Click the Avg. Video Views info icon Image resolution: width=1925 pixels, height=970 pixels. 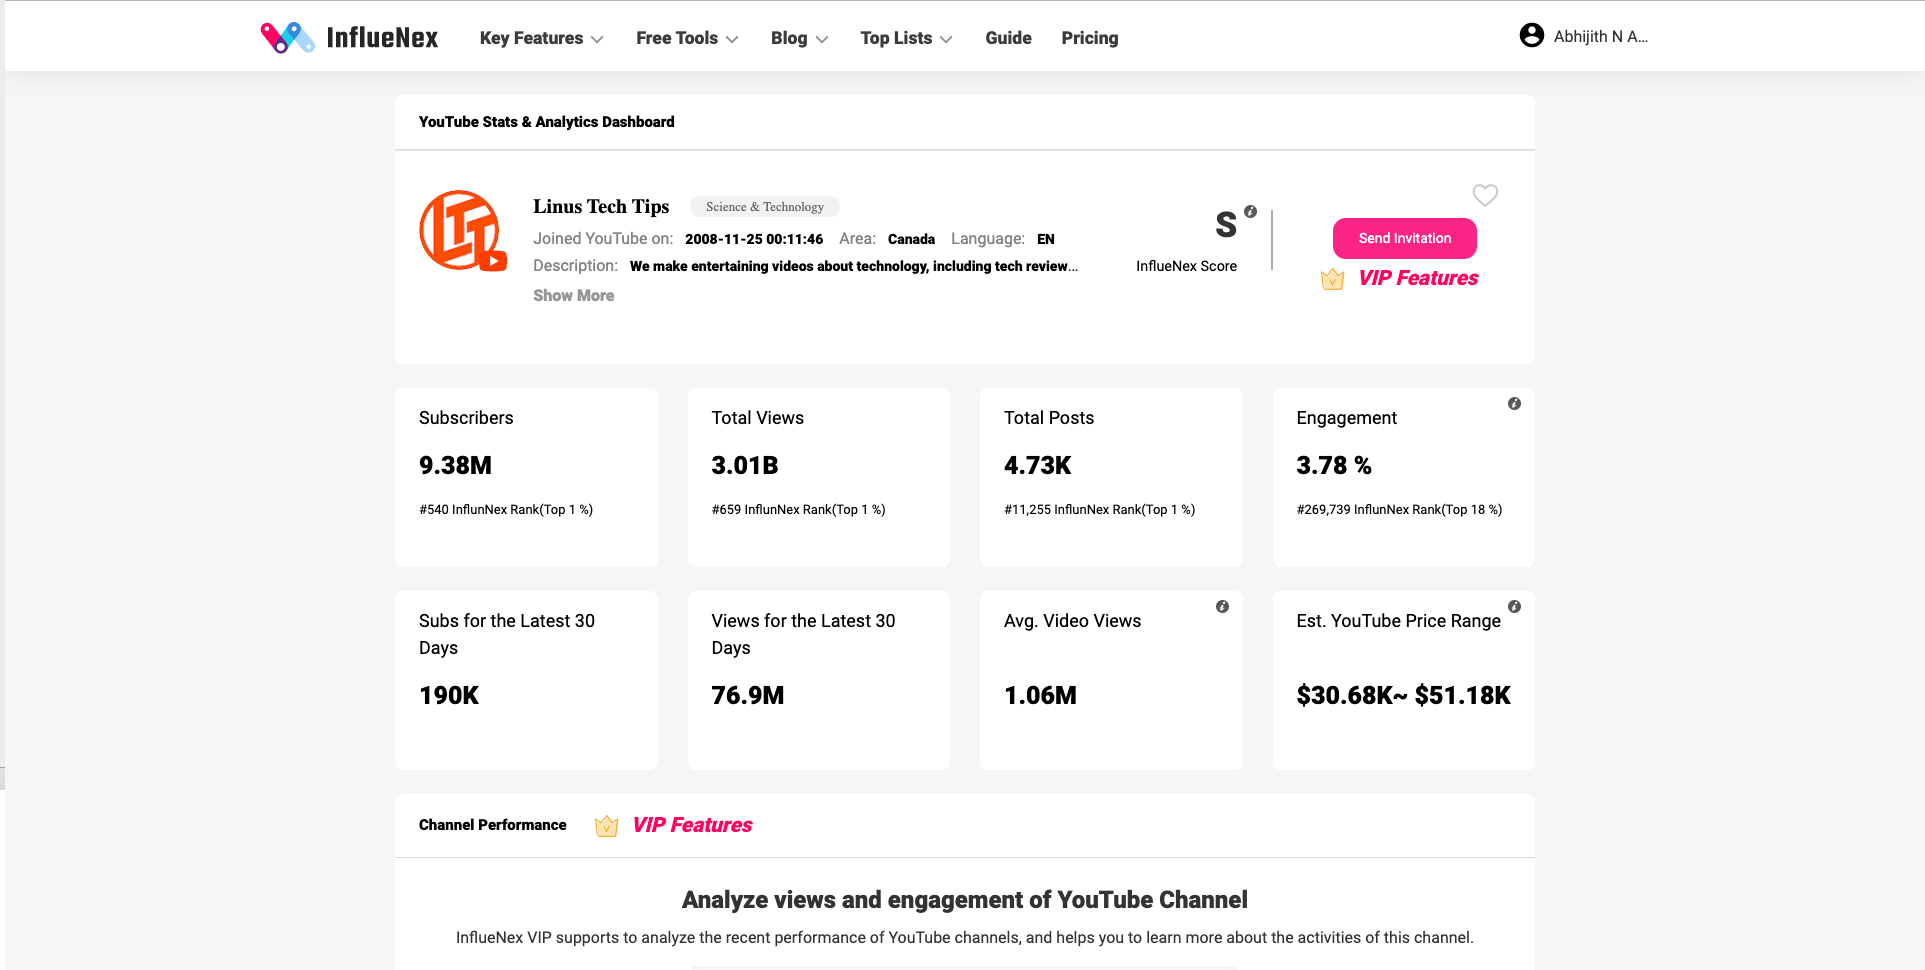[x=1222, y=607]
